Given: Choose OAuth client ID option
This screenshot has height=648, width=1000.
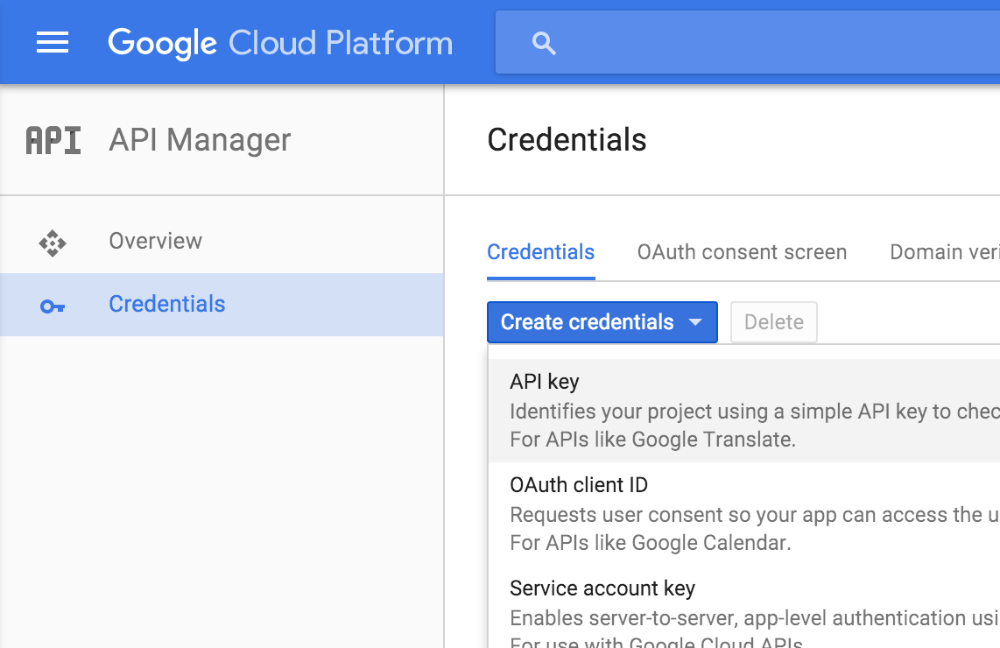Looking at the screenshot, I should coord(744,513).
